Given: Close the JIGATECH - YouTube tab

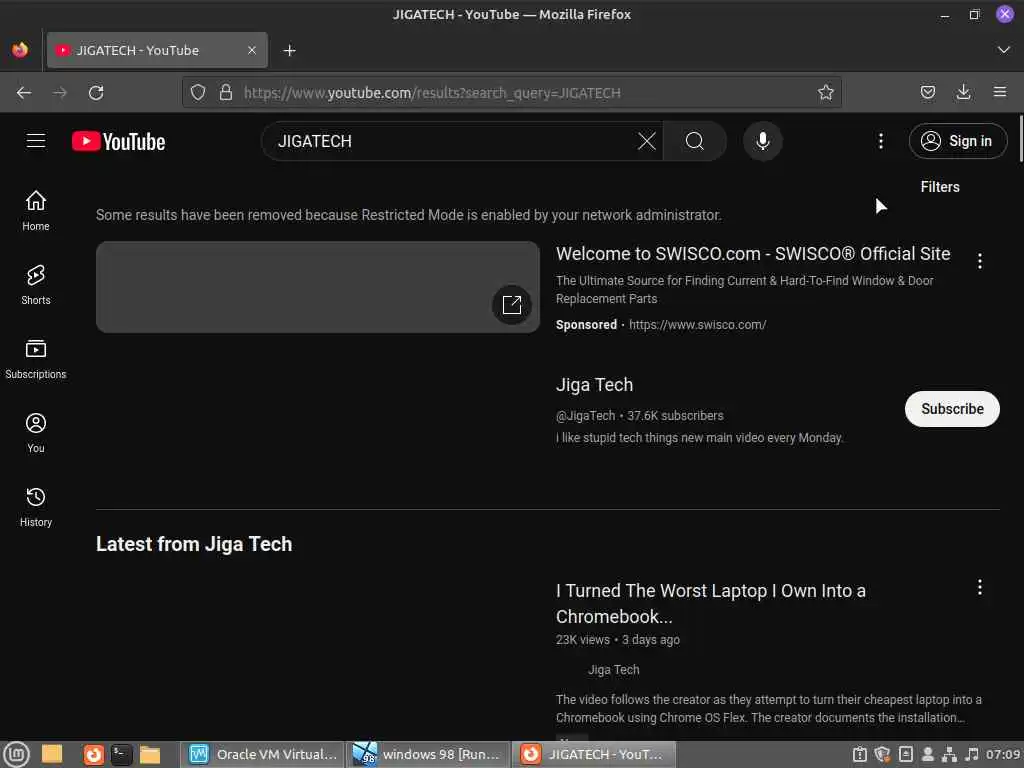Looking at the screenshot, I should point(251,50).
